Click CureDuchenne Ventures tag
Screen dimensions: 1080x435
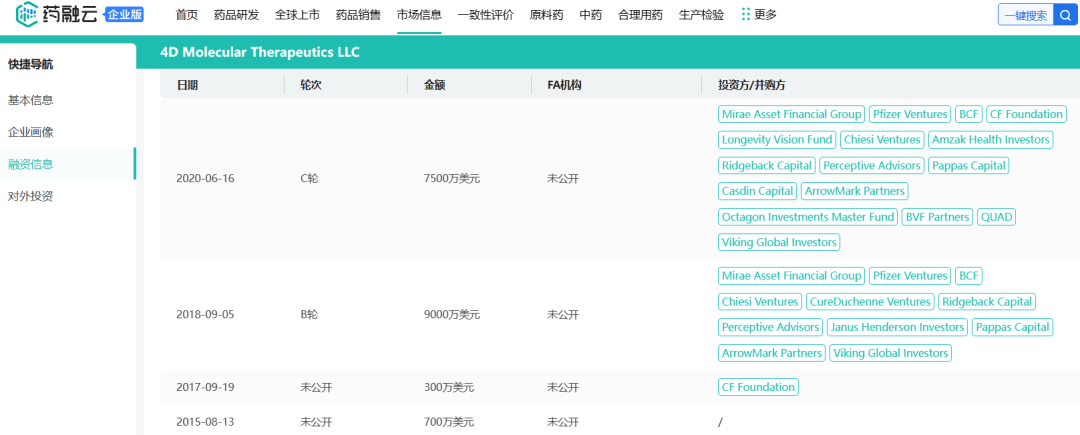tap(870, 302)
